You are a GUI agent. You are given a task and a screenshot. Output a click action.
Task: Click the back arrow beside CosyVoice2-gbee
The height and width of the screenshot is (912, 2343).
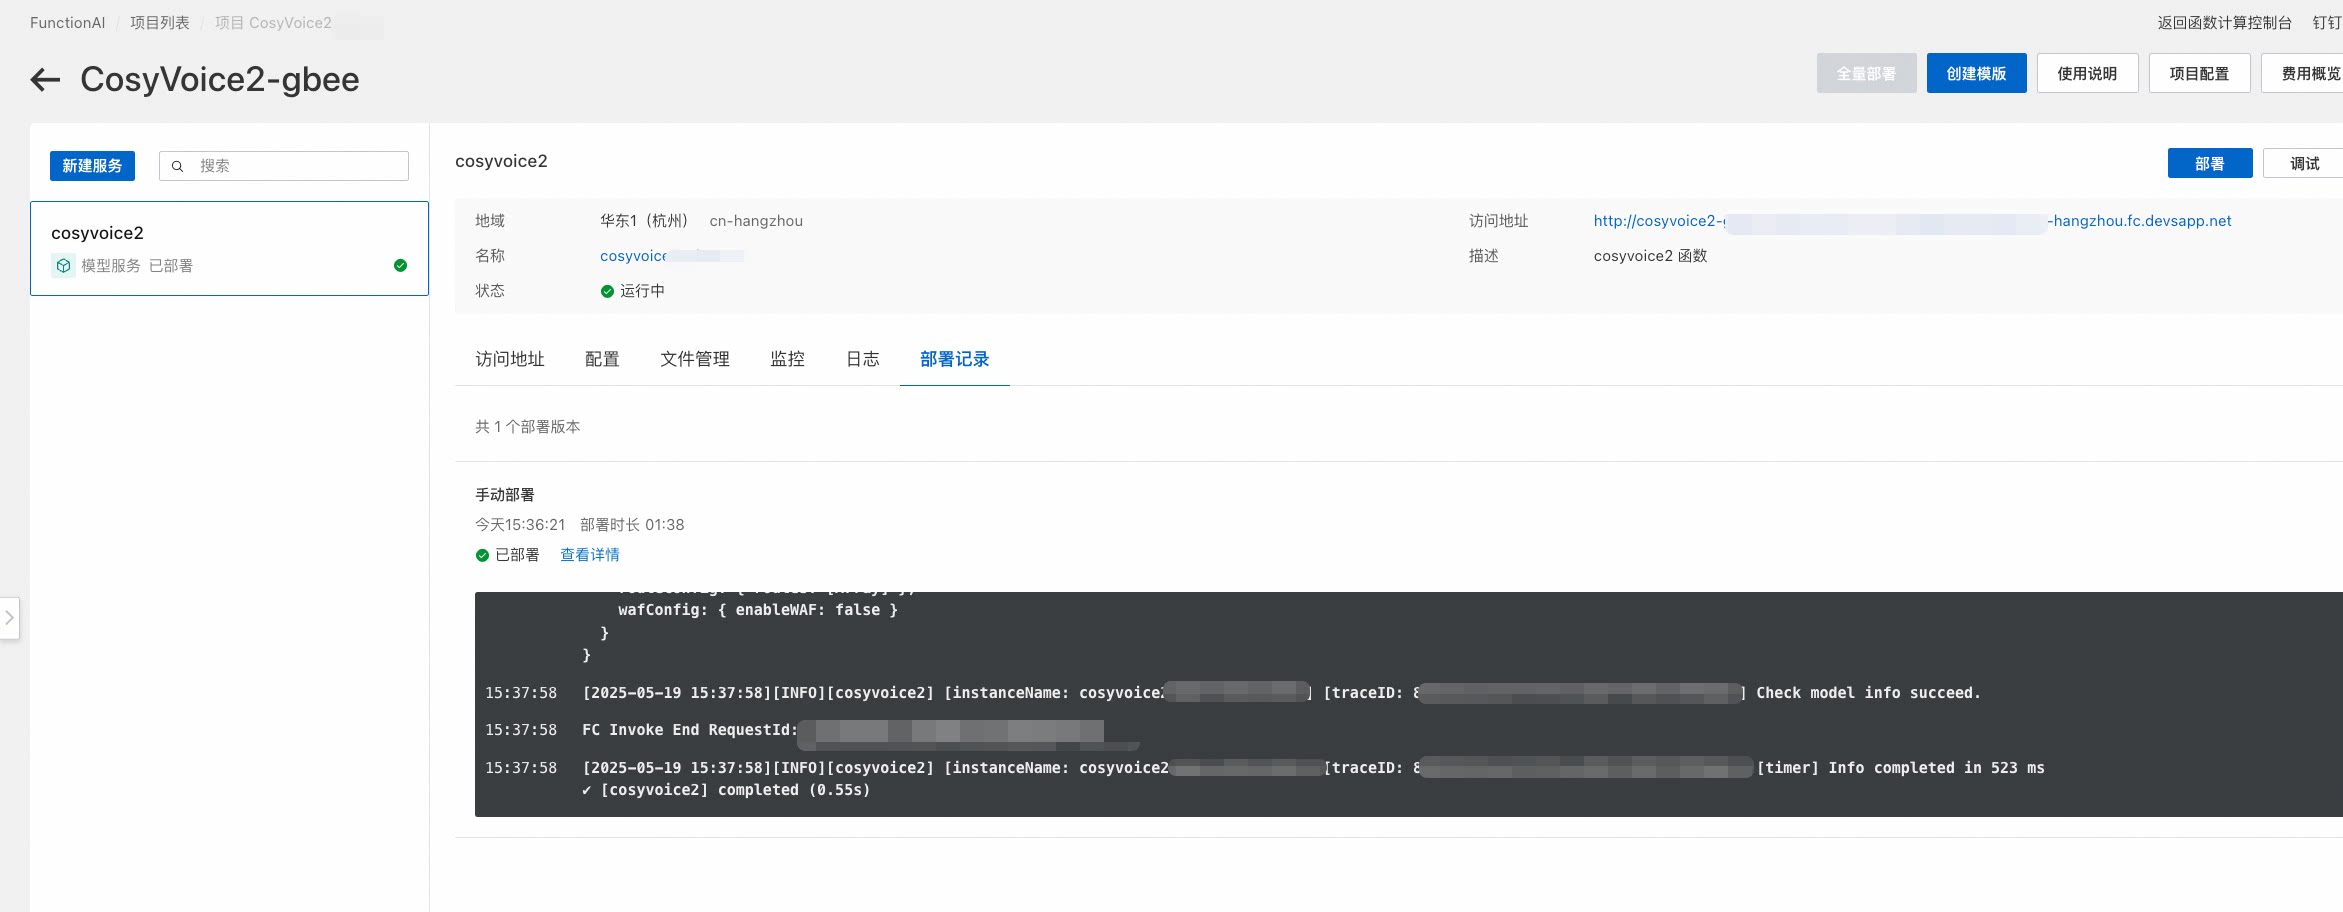(x=45, y=80)
